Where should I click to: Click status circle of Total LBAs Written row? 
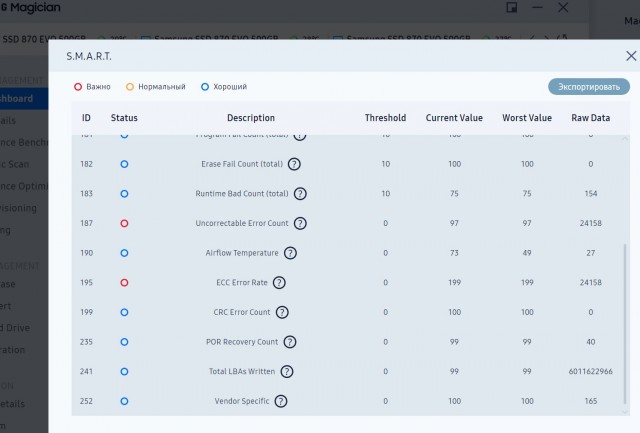click(x=124, y=372)
